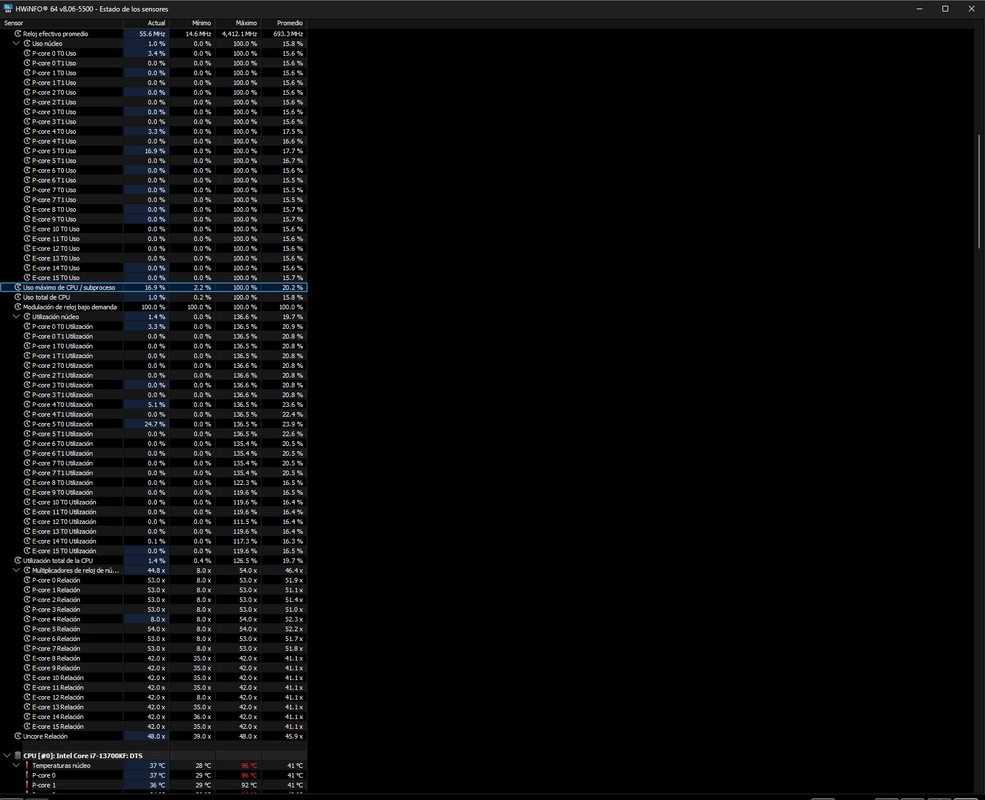The height and width of the screenshot is (800, 985).
Task: Click the 96 °C maximum of Temperaturas núcleo
Action: click(249, 765)
